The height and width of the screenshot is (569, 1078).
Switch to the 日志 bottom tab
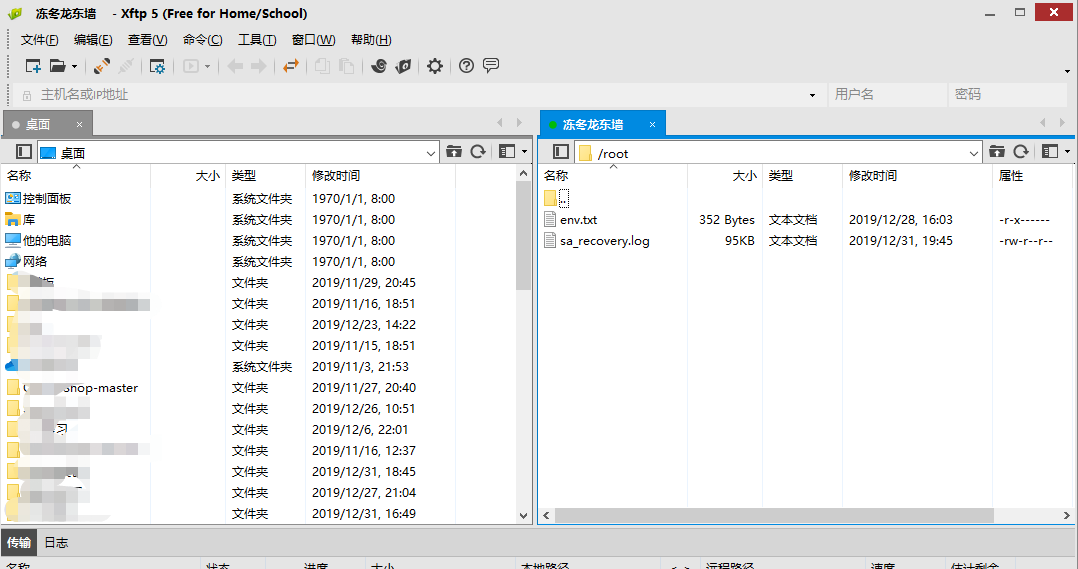(56, 542)
